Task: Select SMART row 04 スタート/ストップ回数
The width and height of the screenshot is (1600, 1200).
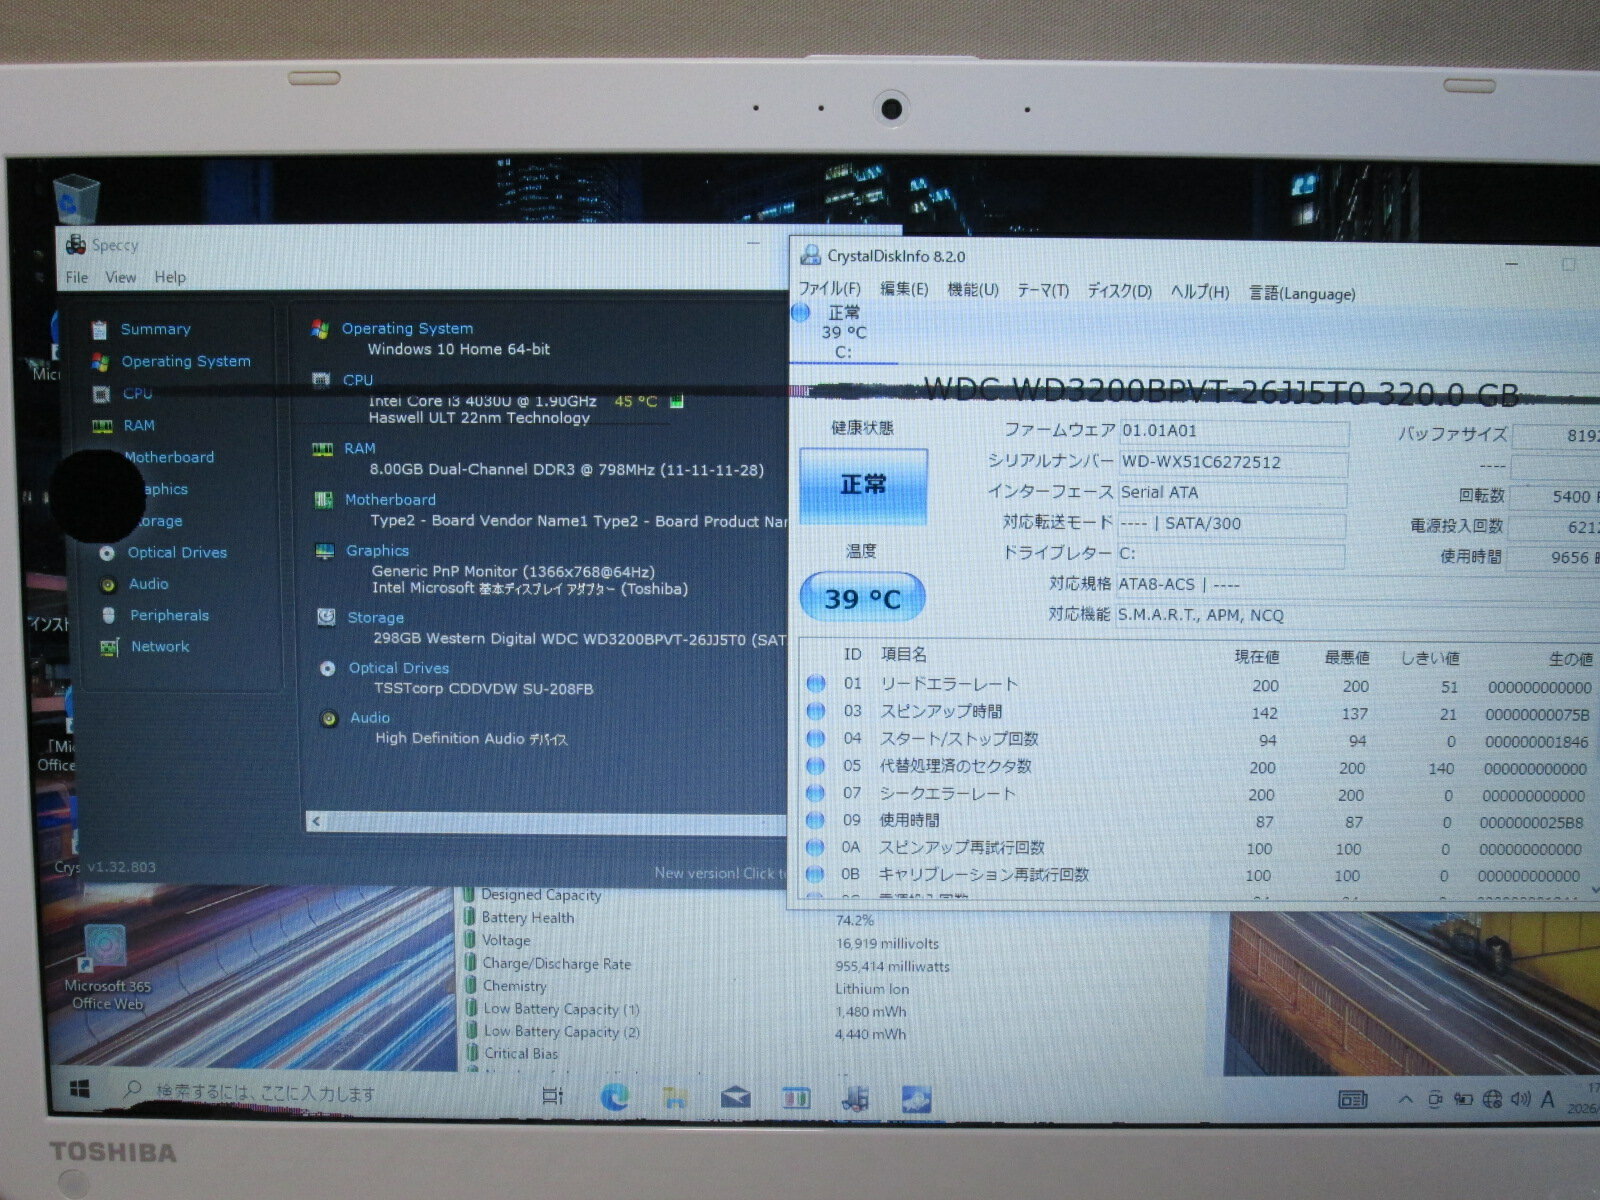Action: tap(1200, 740)
